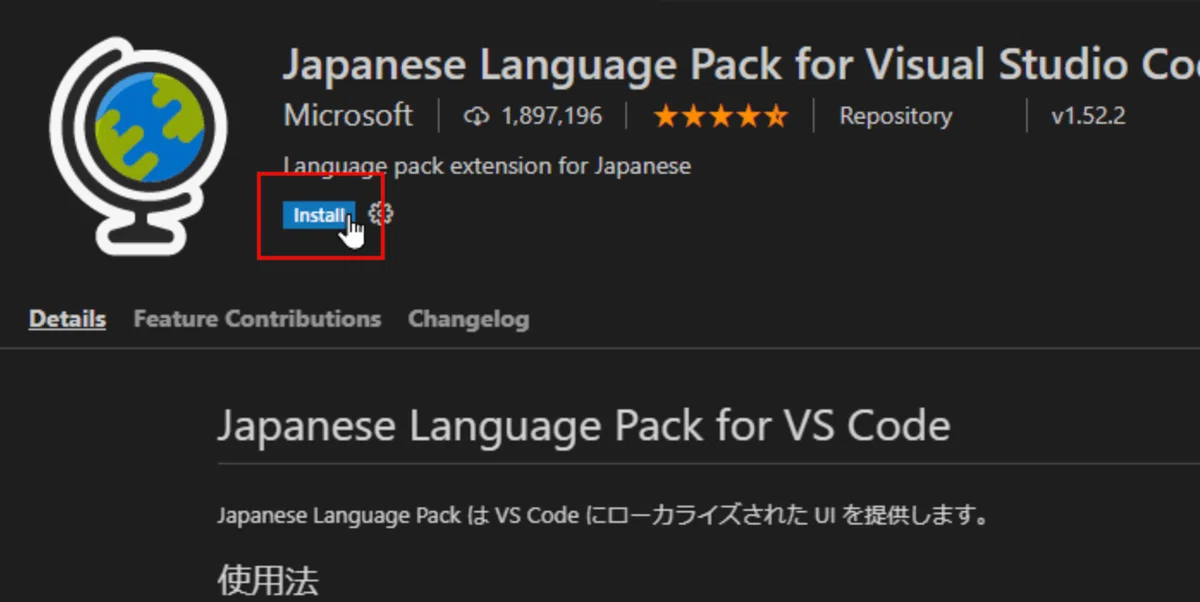
Task: Click the middle rating star
Action: [721, 117]
